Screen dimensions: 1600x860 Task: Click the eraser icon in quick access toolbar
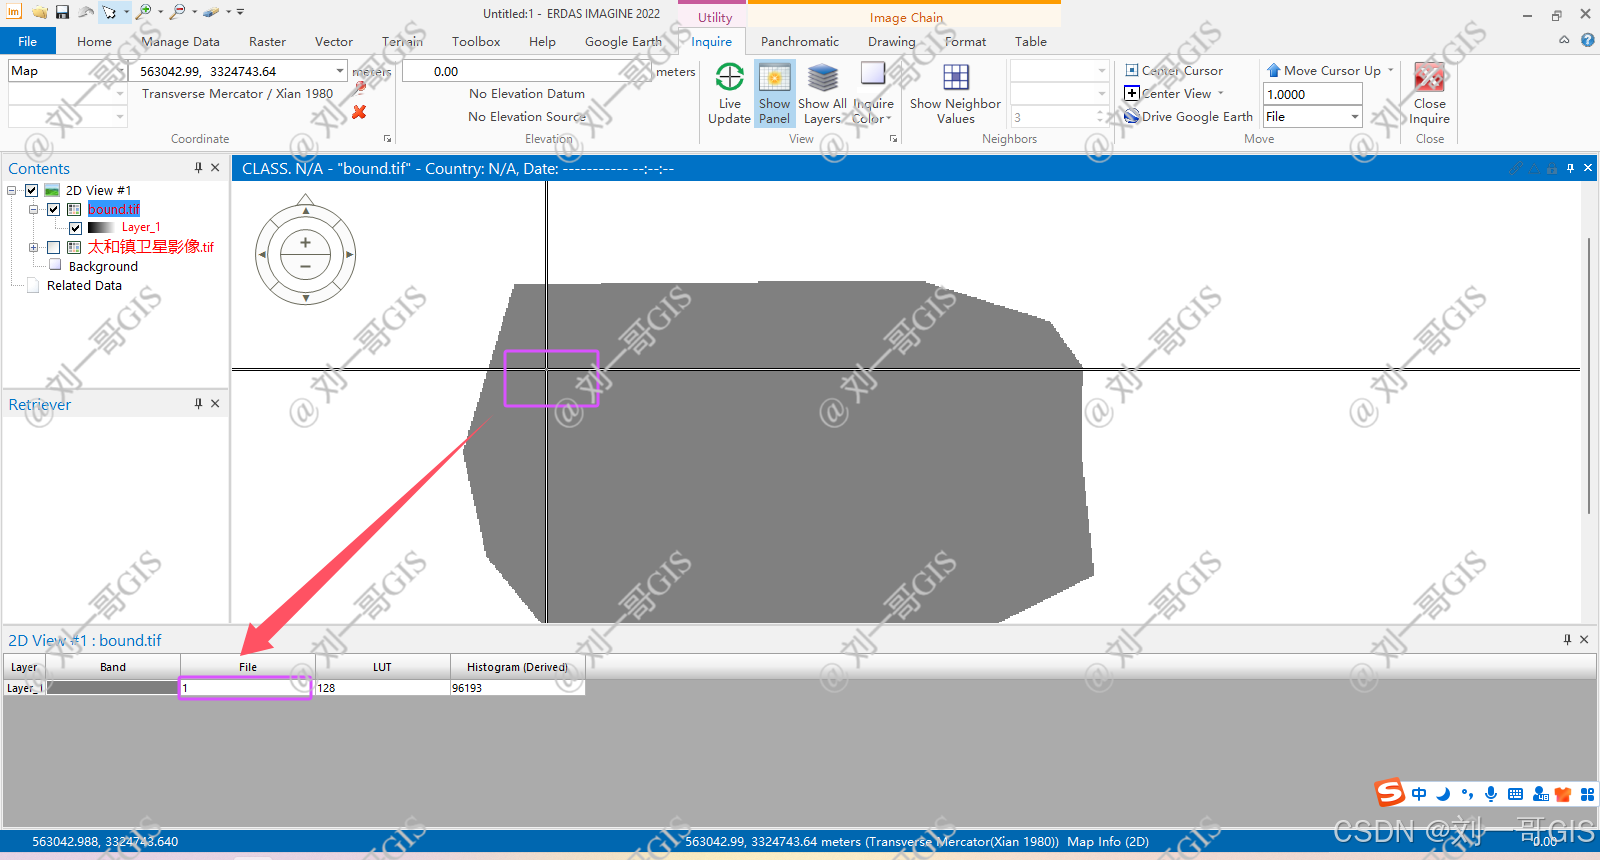click(210, 12)
